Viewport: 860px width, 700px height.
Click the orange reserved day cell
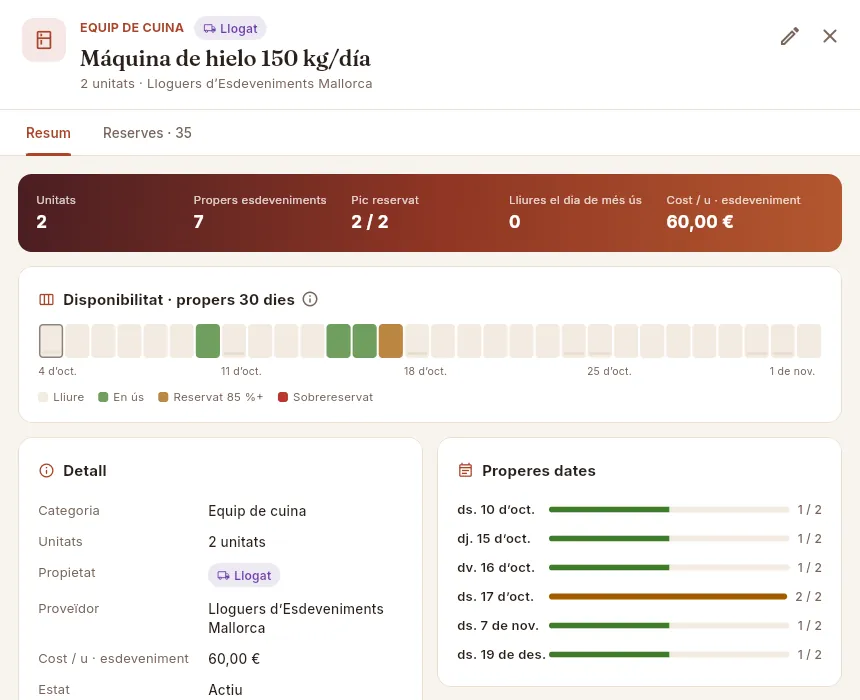tap(391, 341)
